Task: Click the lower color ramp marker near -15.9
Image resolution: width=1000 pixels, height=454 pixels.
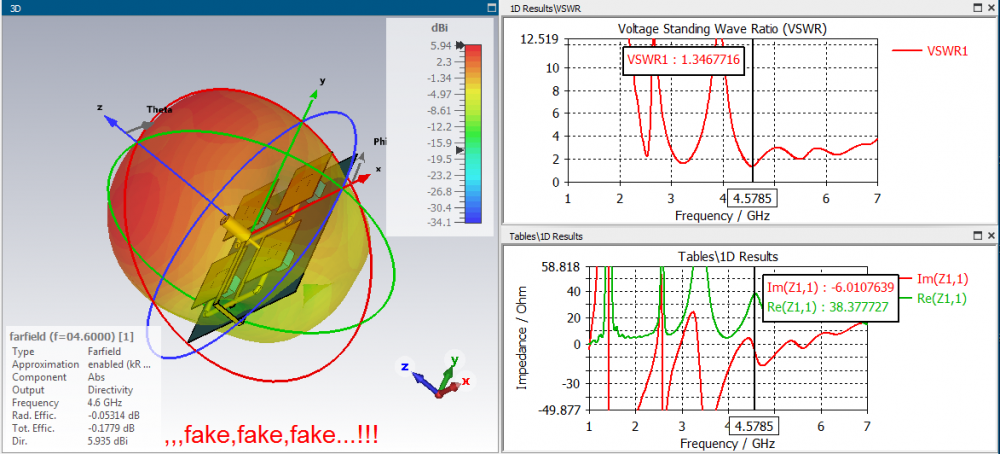Action: 460,149
